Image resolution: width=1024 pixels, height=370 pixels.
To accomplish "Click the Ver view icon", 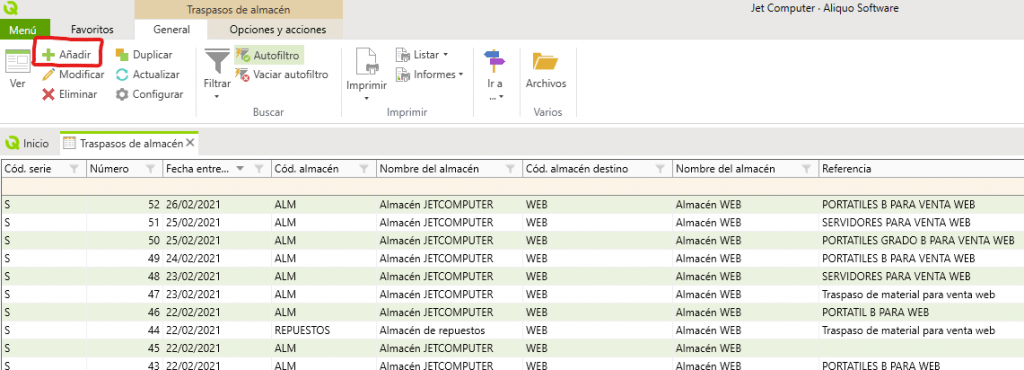I will coord(18,62).
